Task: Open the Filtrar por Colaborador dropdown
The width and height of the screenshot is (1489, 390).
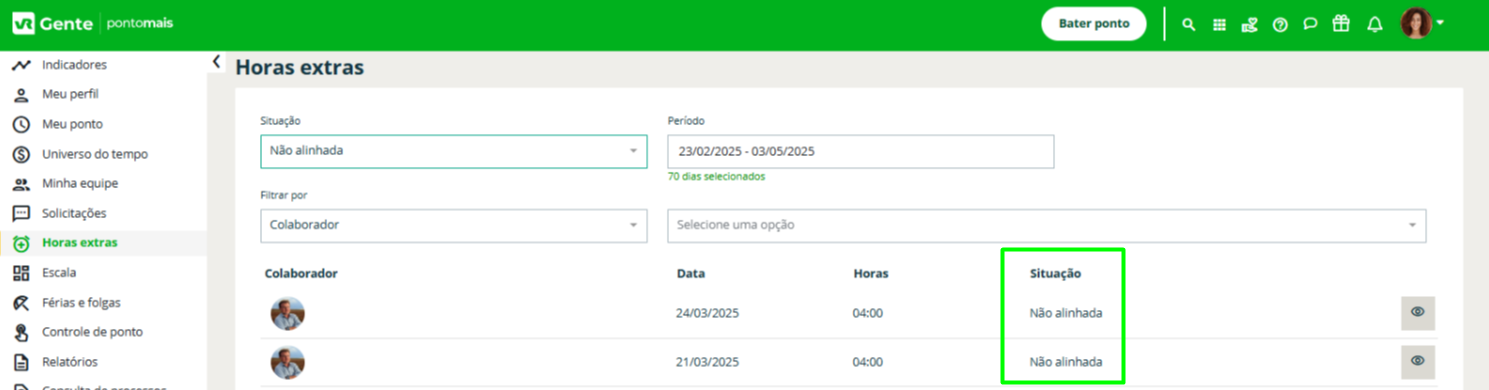Action: [453, 225]
